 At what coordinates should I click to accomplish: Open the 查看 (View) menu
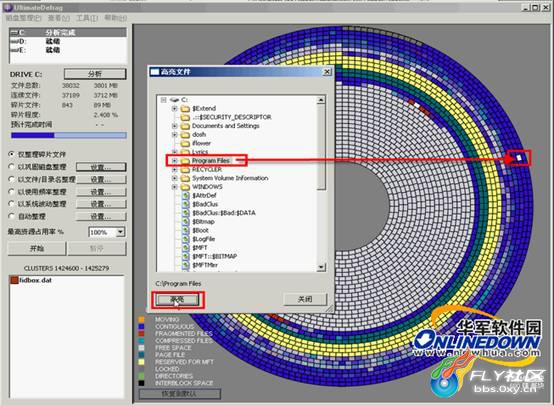(59, 18)
